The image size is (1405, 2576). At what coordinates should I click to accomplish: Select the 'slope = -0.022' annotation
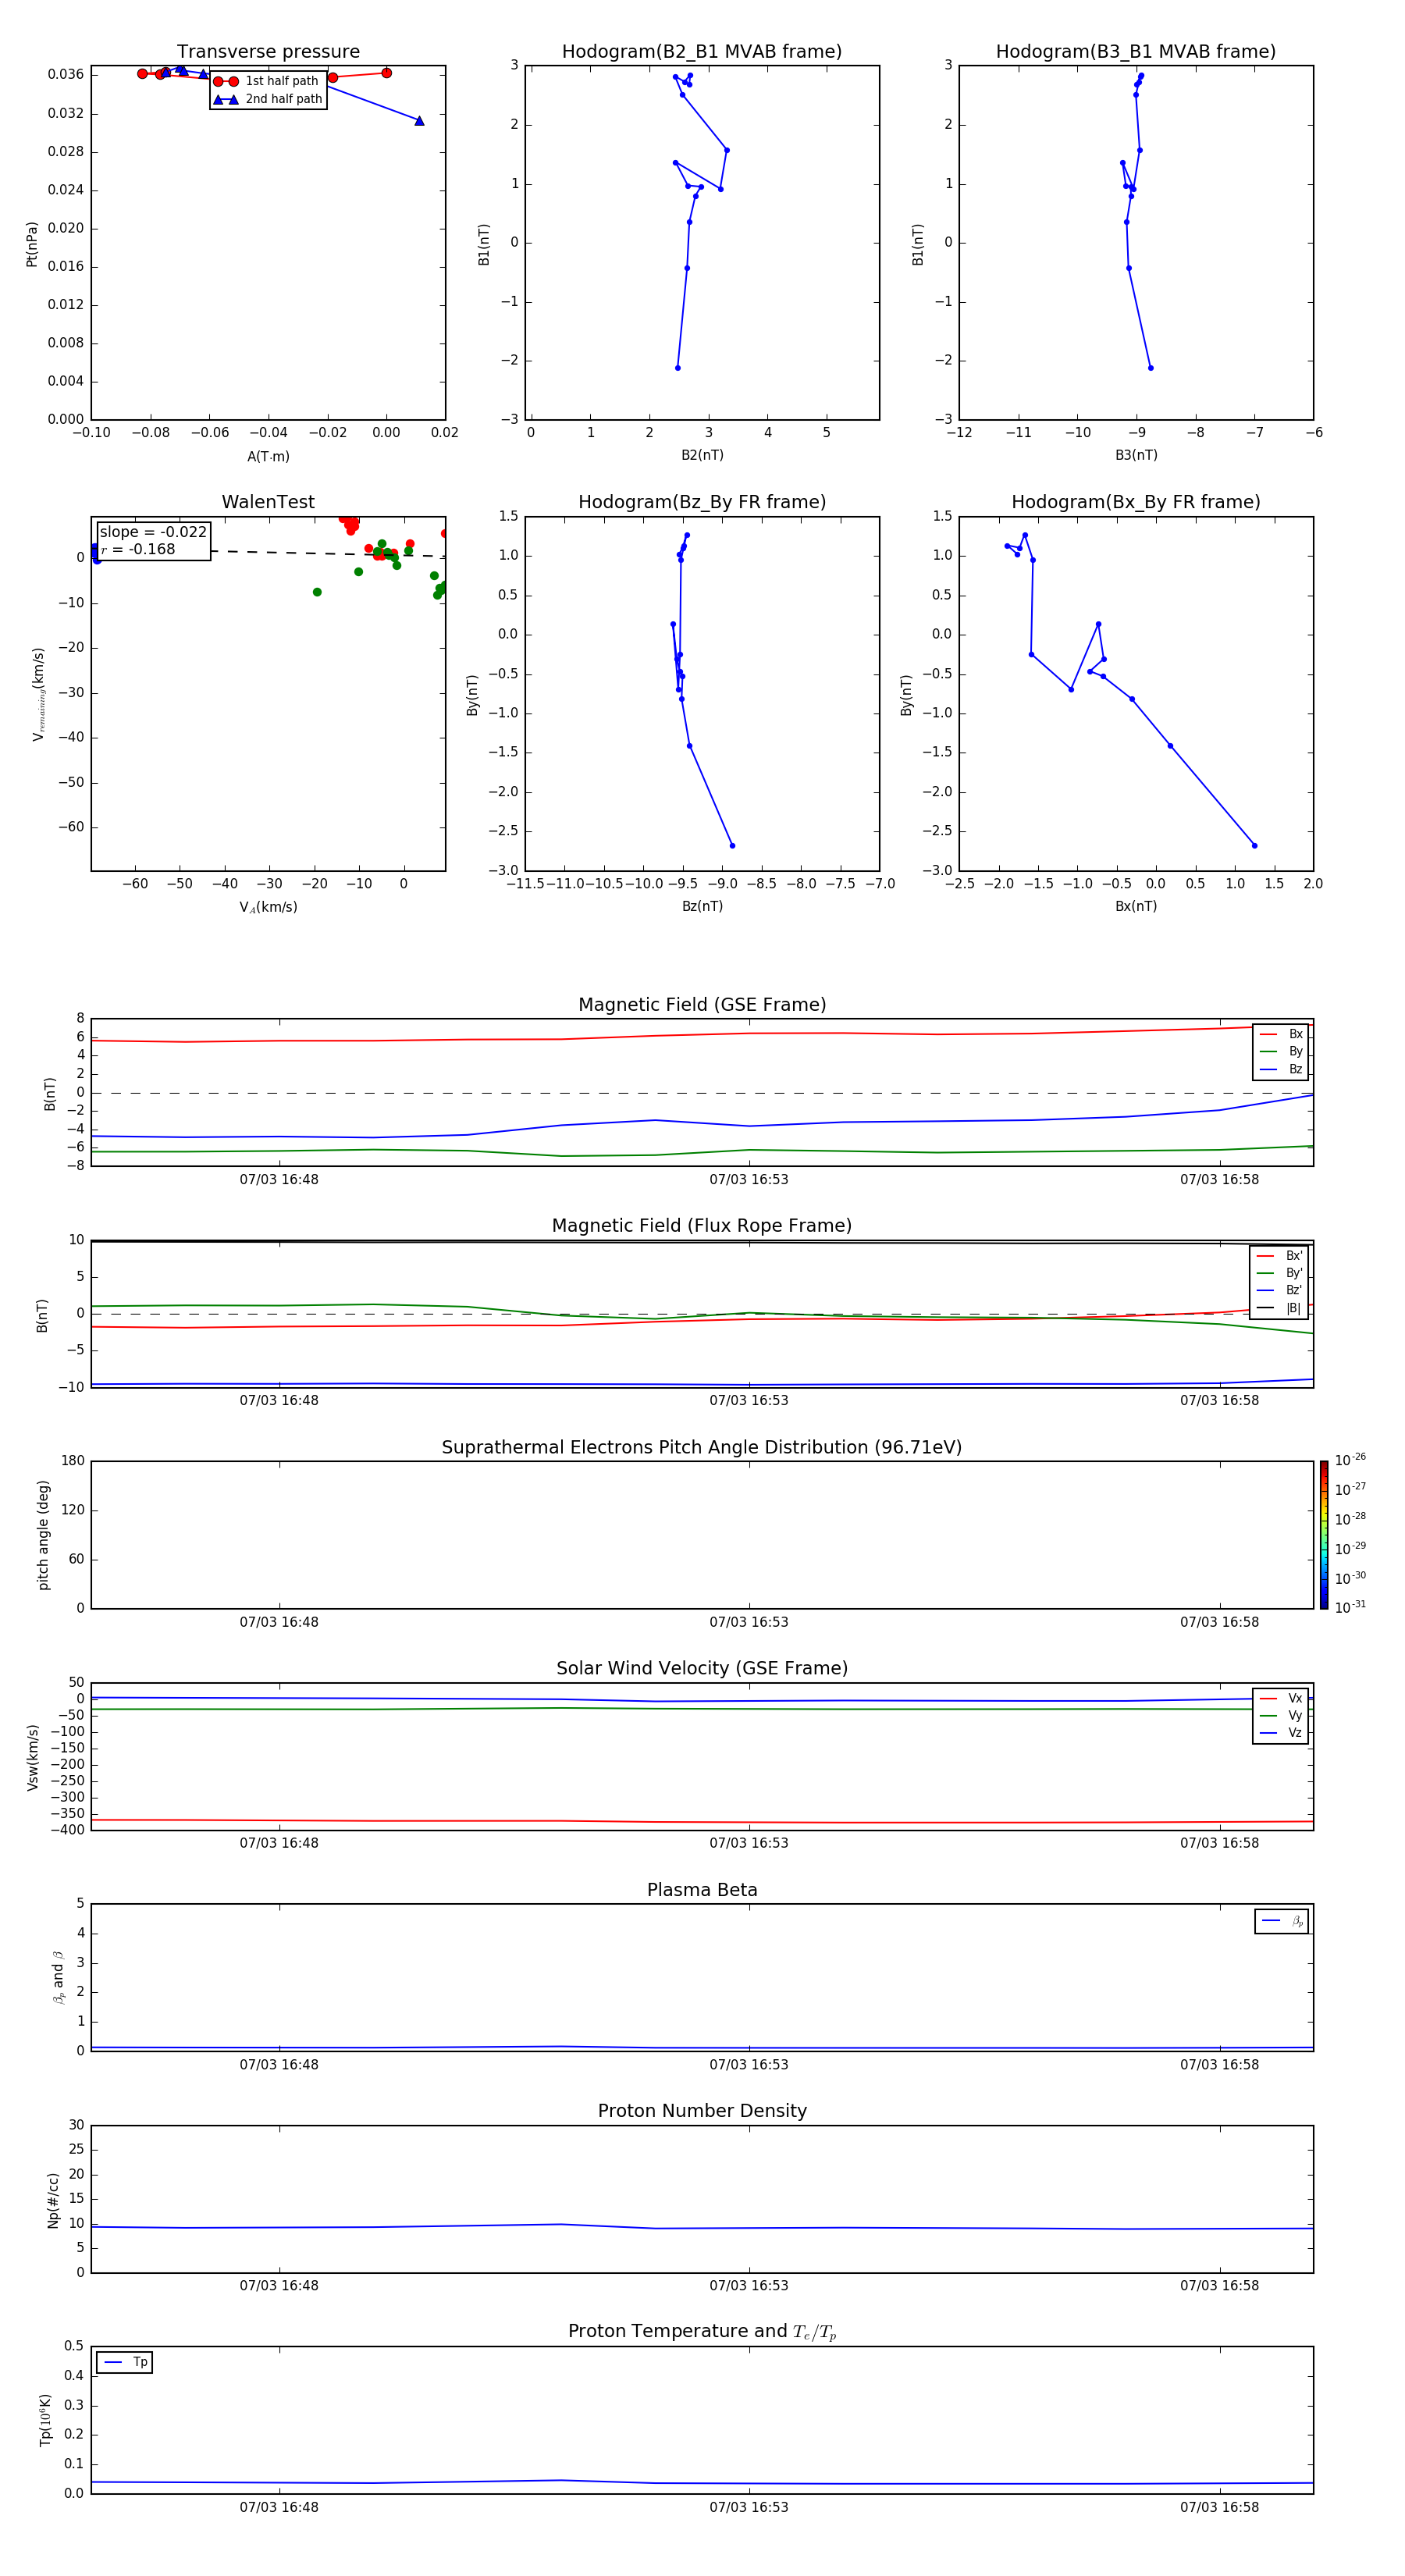(x=153, y=532)
